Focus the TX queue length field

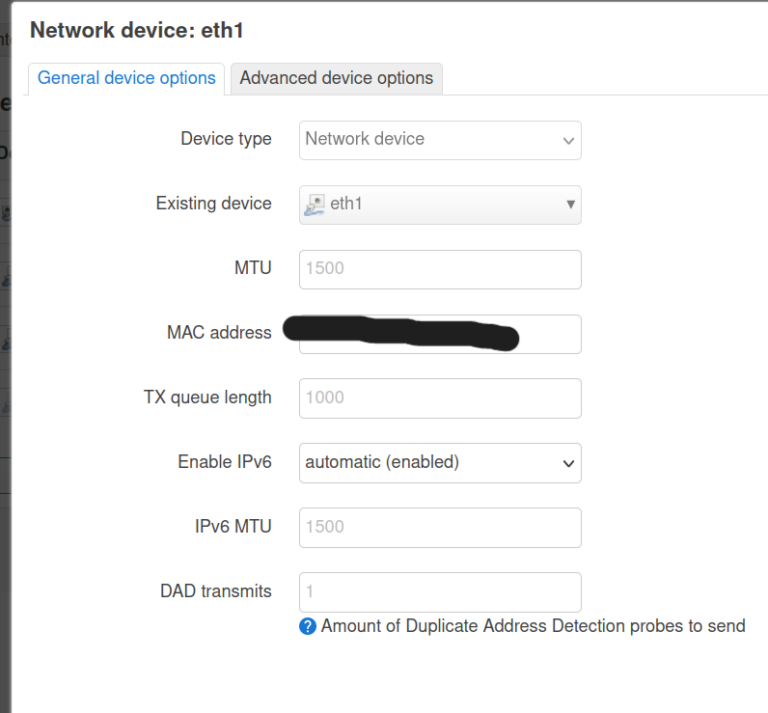[x=440, y=398]
